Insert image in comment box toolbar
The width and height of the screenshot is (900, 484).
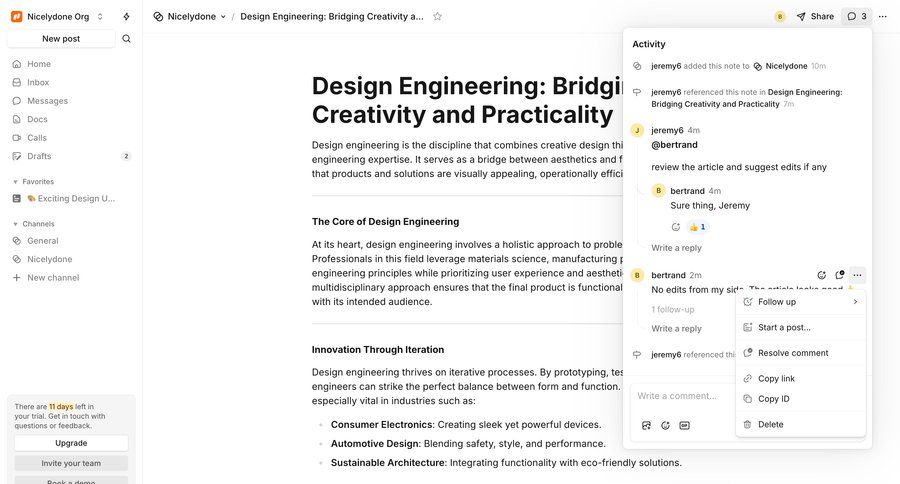pos(646,425)
